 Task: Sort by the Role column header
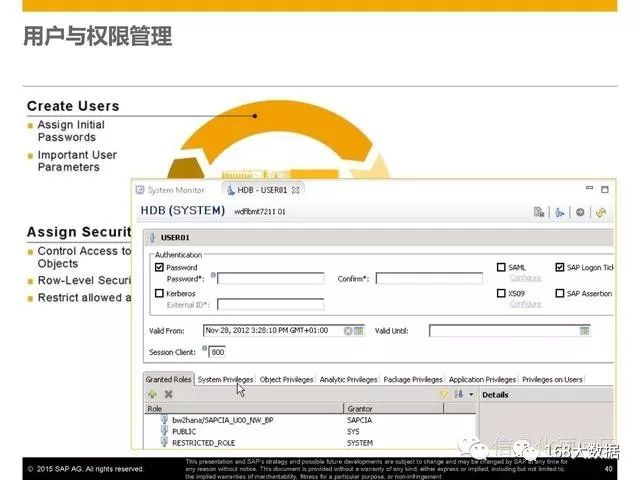pos(244,409)
